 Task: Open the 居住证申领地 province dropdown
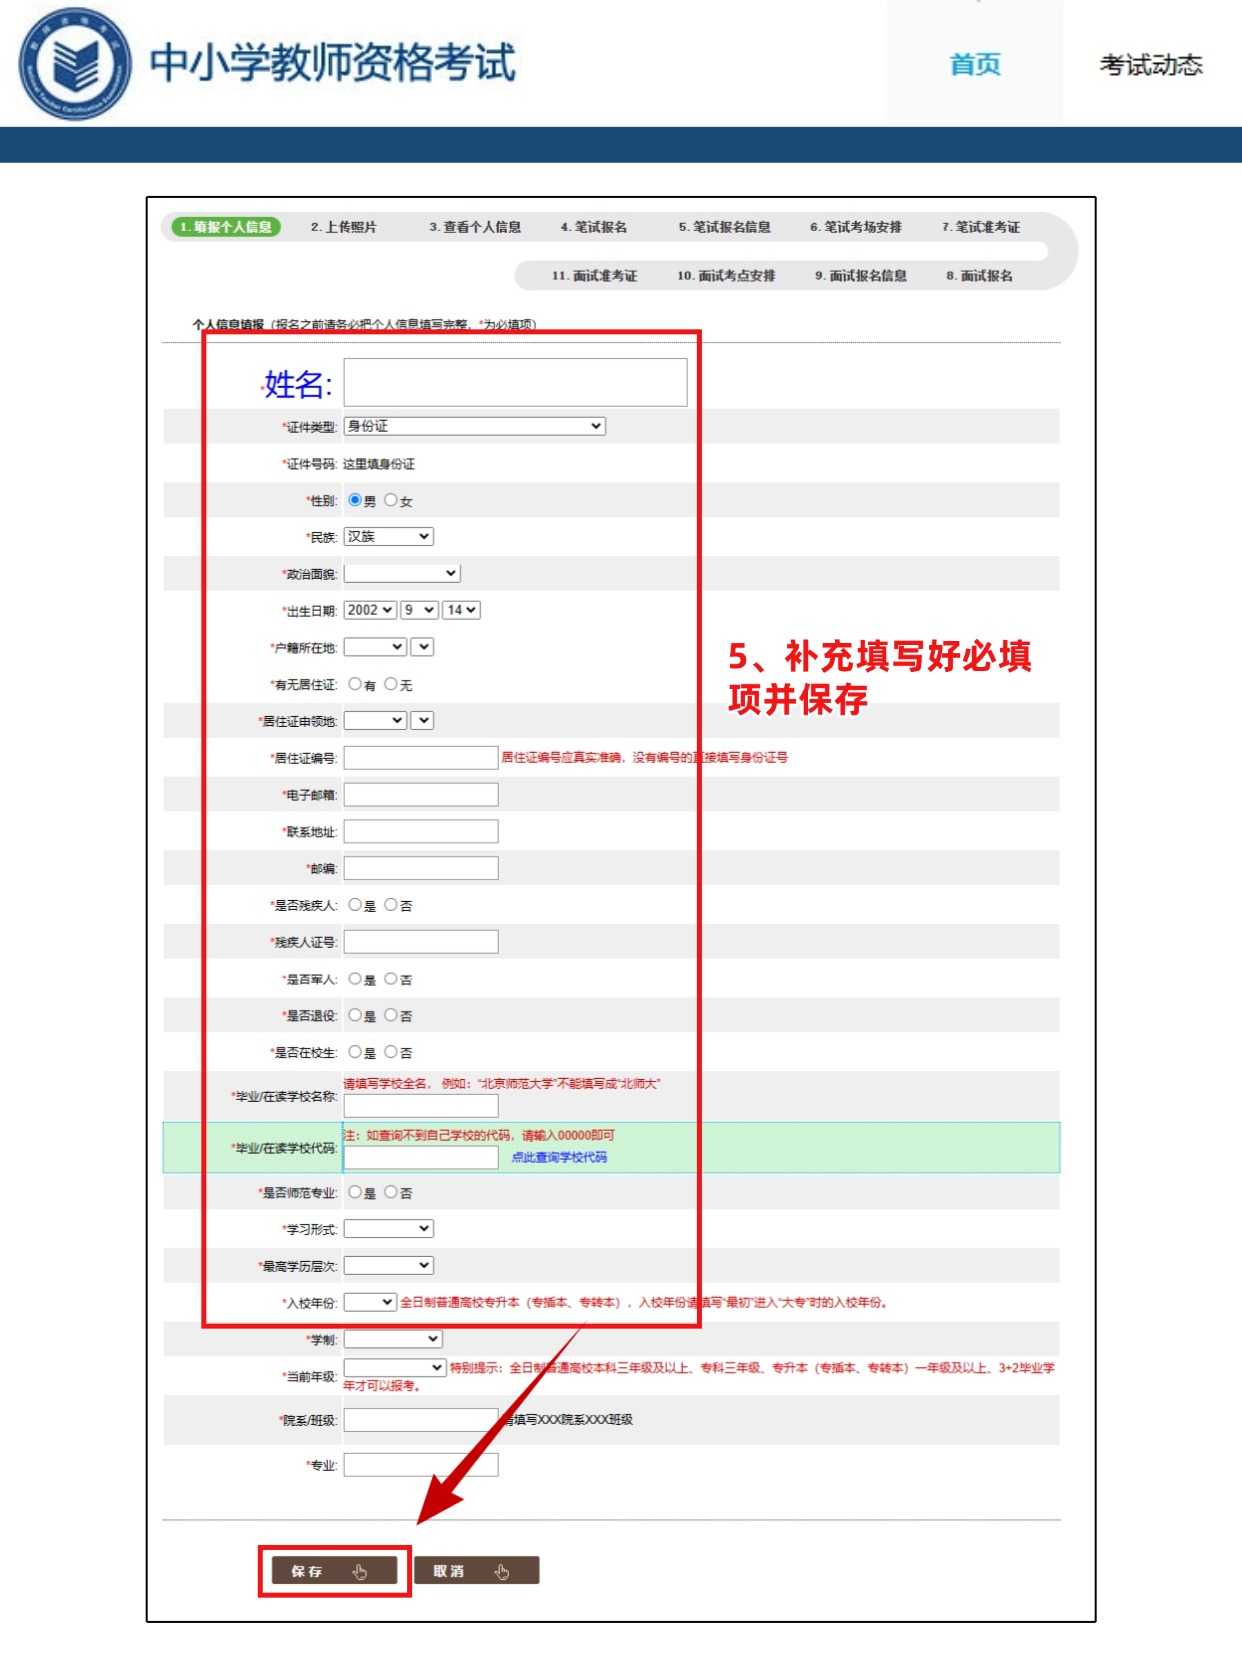[x=375, y=720]
